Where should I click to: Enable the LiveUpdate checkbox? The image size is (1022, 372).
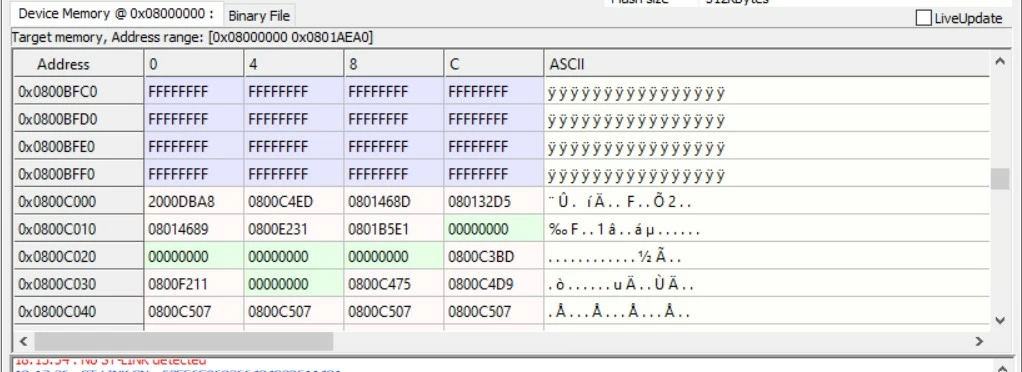point(923,18)
